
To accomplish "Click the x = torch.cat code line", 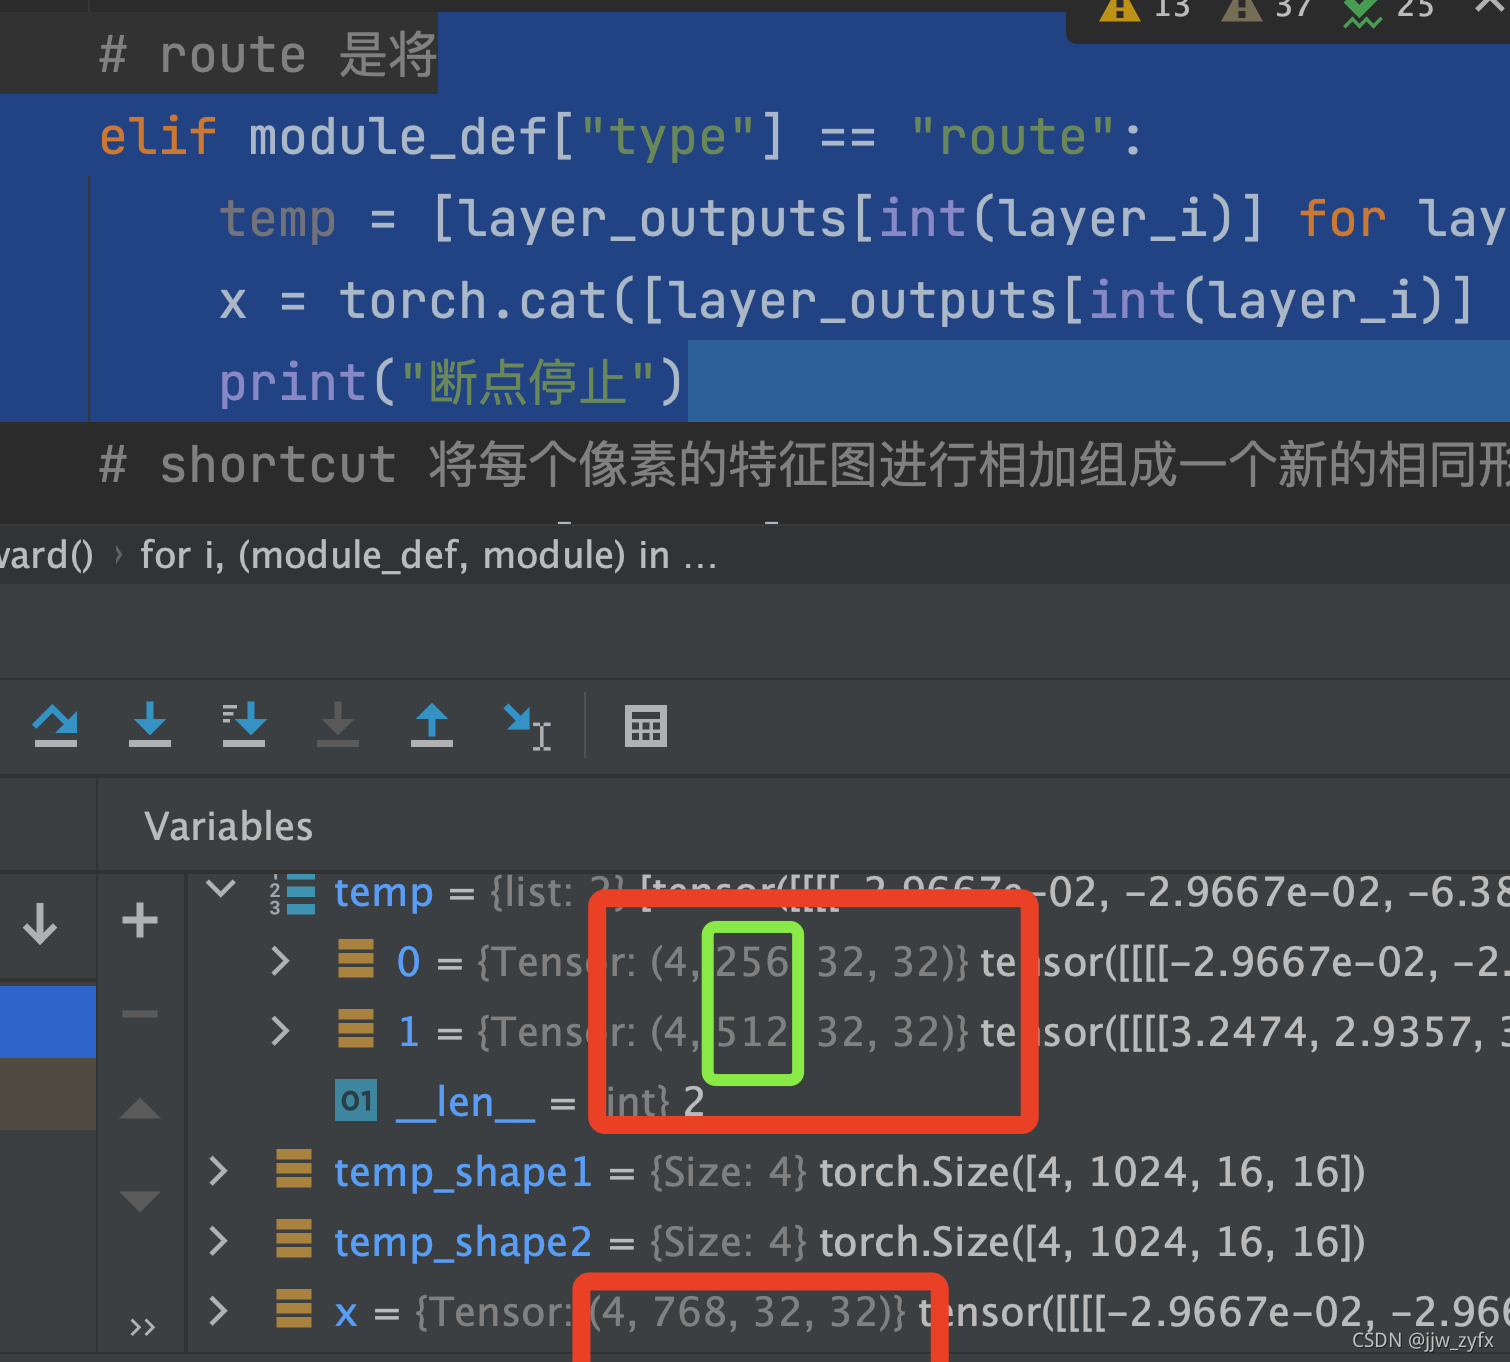I will click(x=846, y=300).
